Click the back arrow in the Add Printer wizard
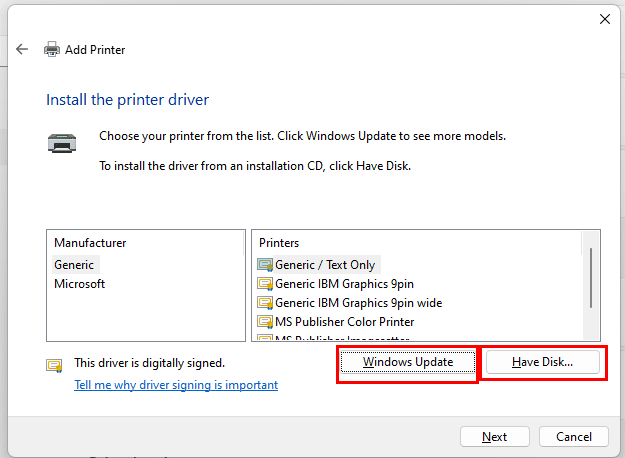 (22, 49)
